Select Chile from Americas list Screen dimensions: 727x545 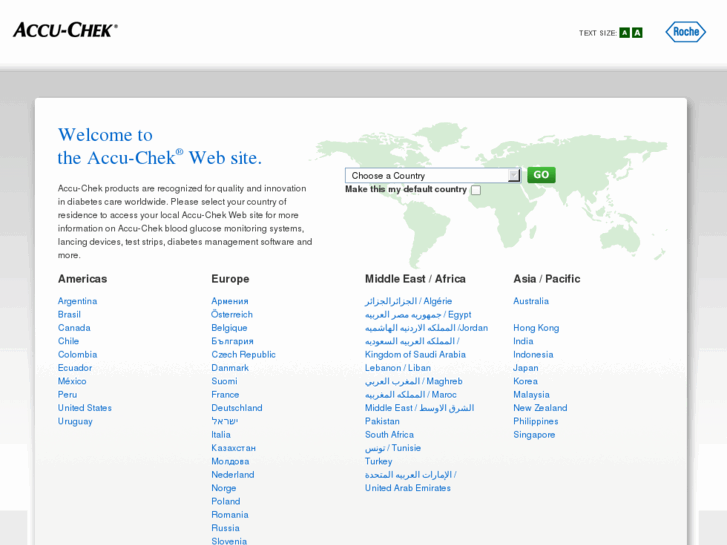[x=68, y=341]
